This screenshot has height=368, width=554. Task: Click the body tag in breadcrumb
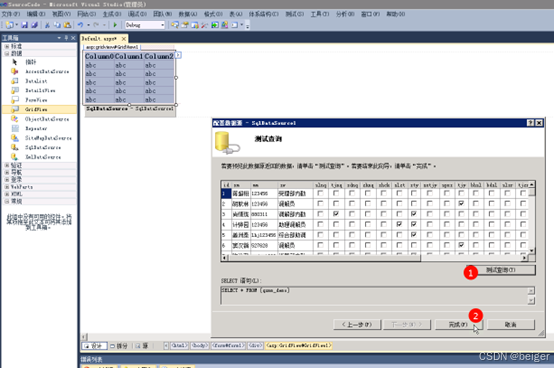200,345
